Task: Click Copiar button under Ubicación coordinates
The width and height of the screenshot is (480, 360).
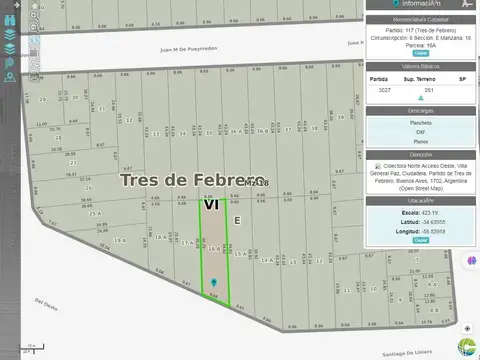Action: [421, 240]
